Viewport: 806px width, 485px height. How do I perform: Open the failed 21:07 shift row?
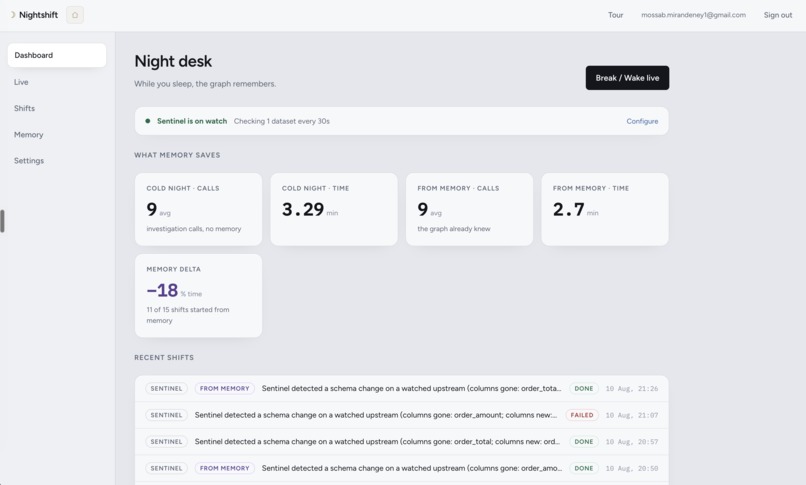[401, 415]
